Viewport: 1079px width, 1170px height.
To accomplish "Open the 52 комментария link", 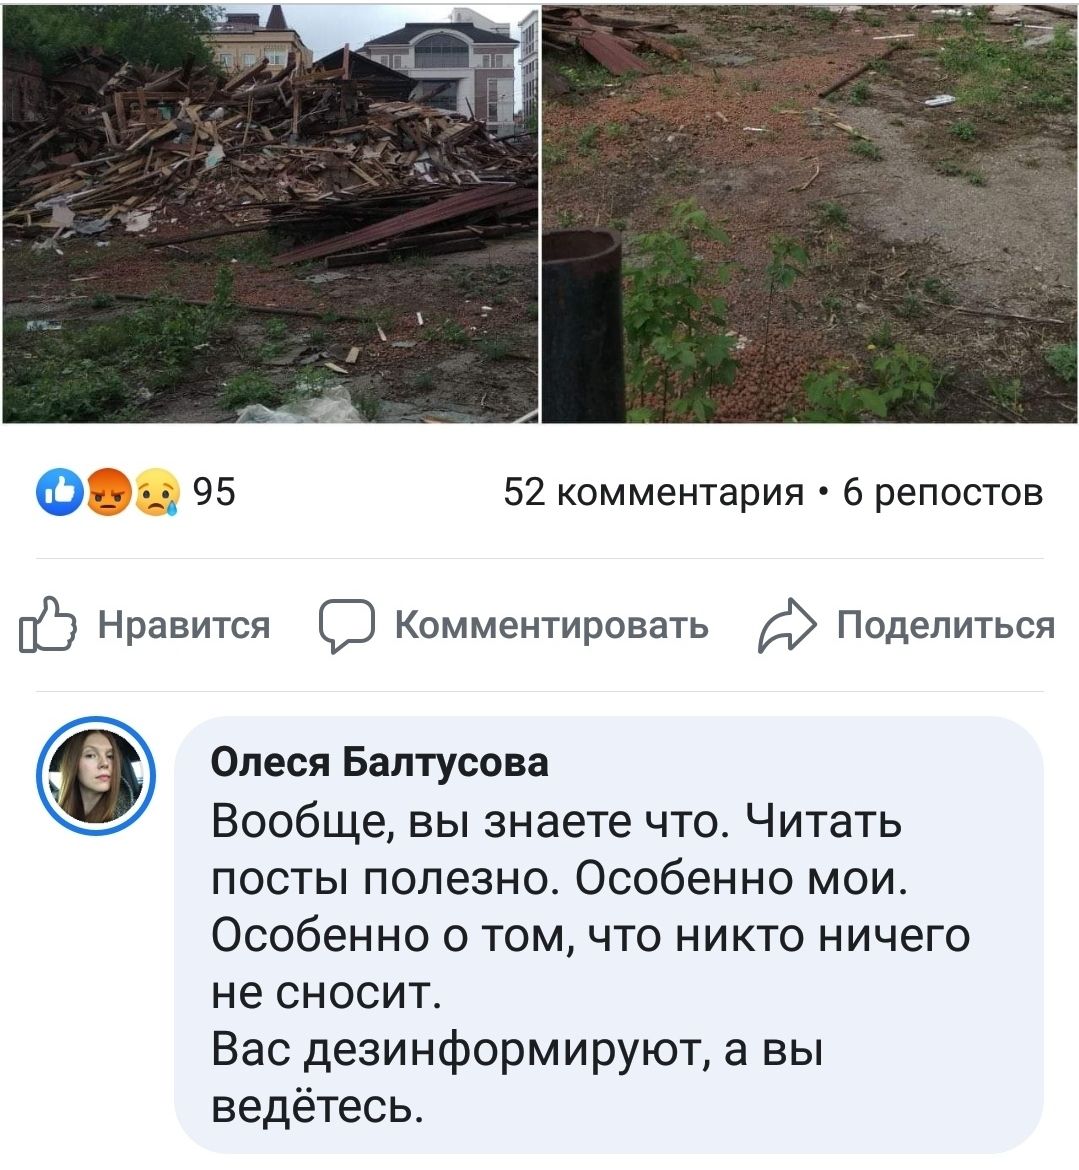I will click(654, 492).
